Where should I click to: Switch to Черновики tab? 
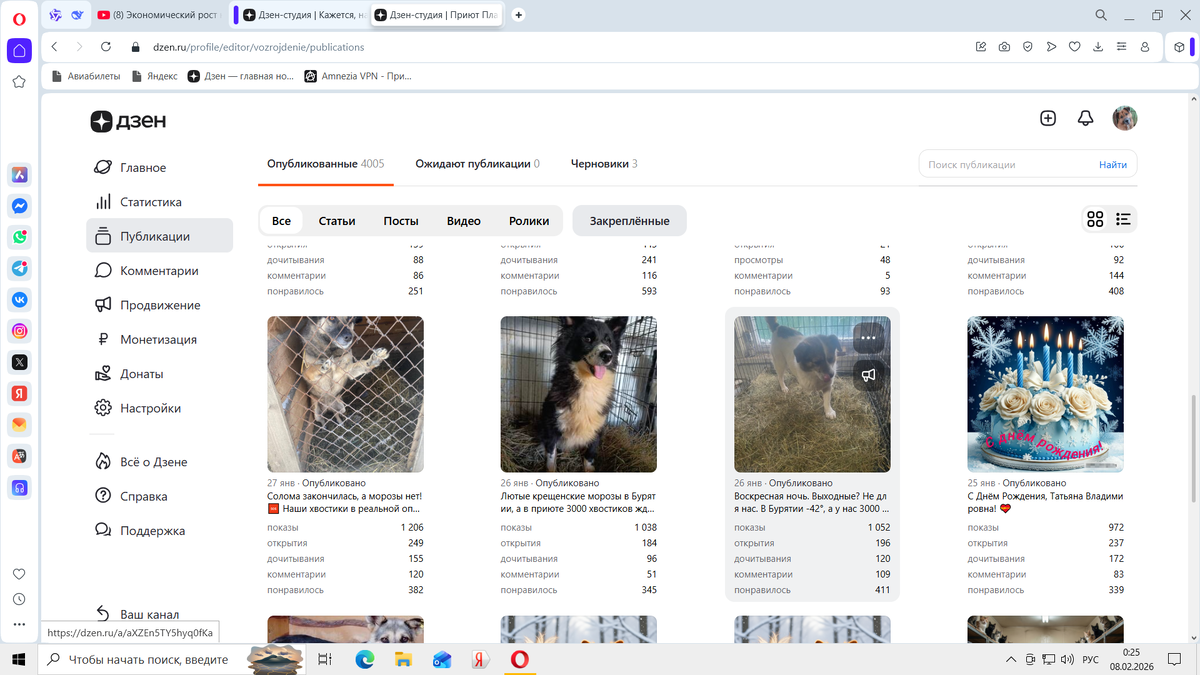coord(604,164)
